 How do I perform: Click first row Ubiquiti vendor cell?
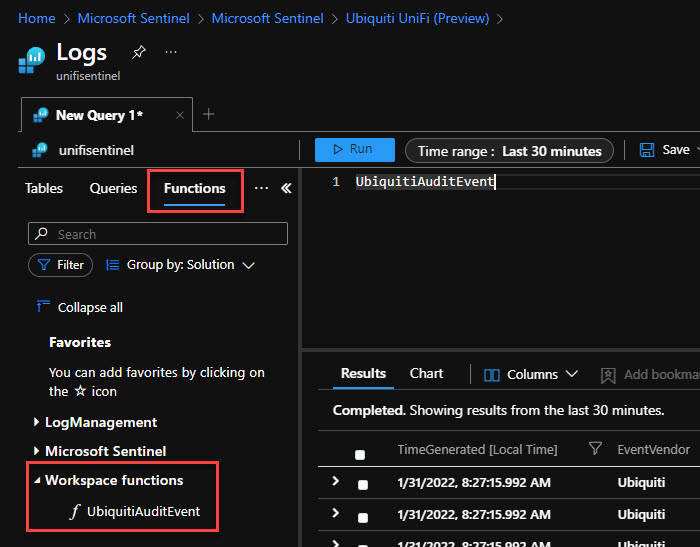(641, 482)
